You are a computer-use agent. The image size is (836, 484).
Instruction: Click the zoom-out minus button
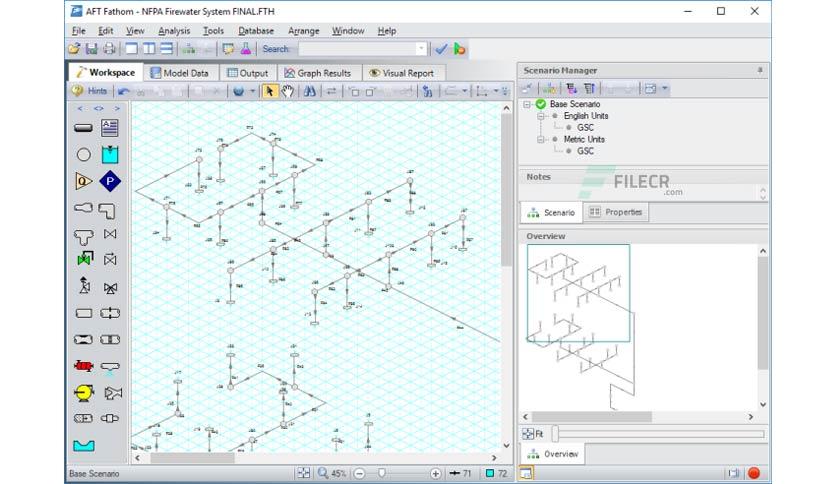[x=360, y=473]
